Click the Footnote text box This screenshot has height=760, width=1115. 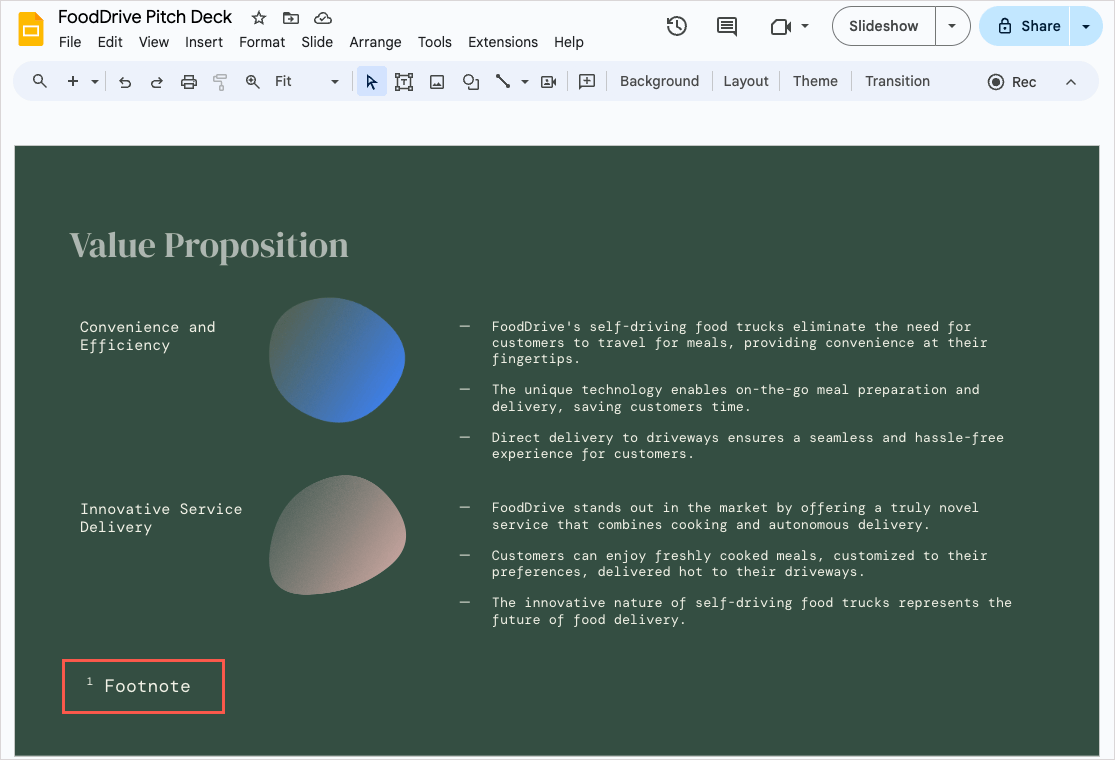(144, 686)
